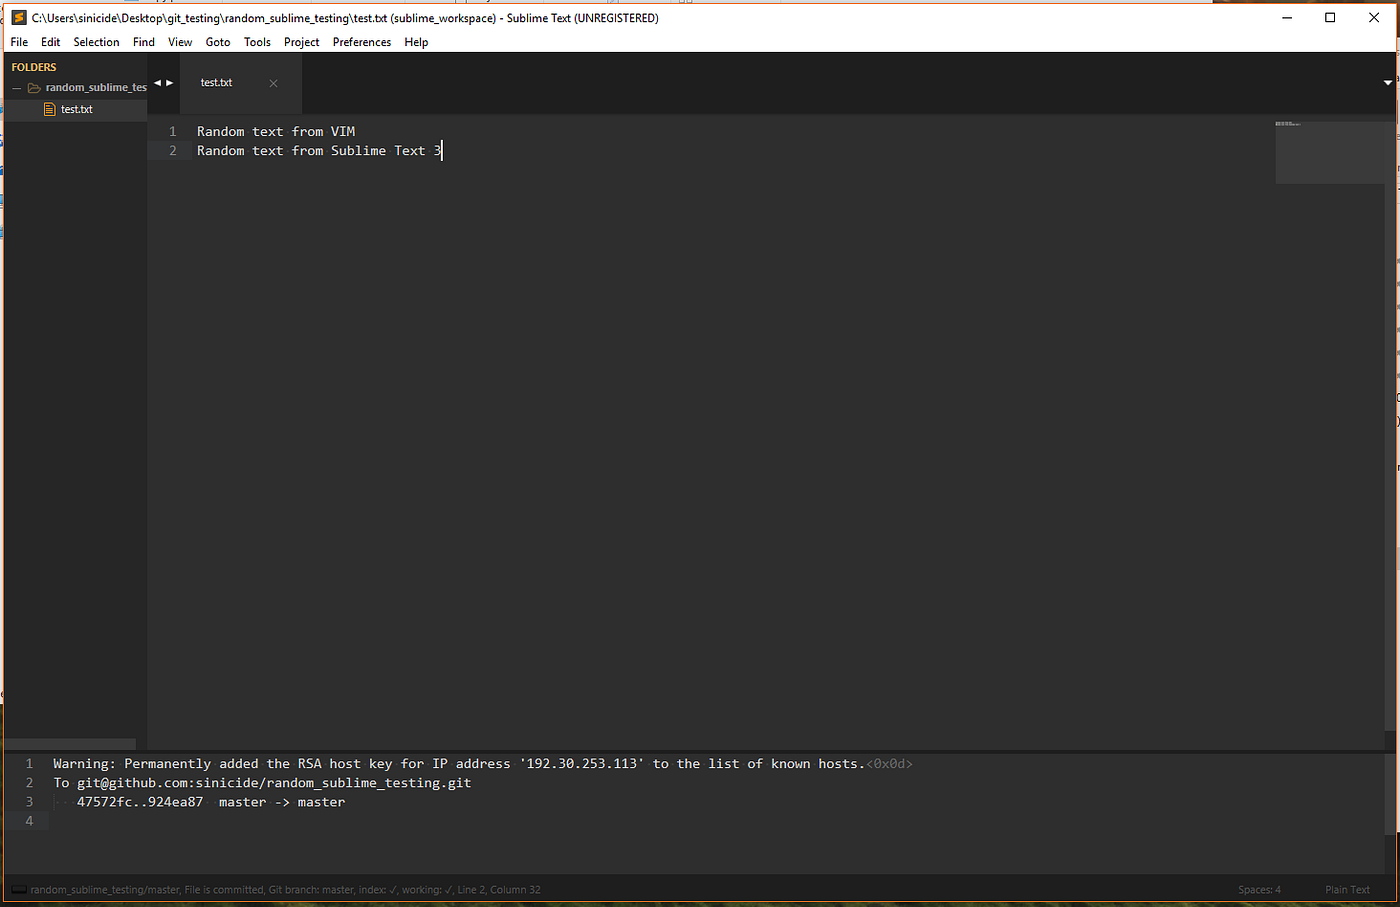Open the Preferences menu

click(361, 42)
